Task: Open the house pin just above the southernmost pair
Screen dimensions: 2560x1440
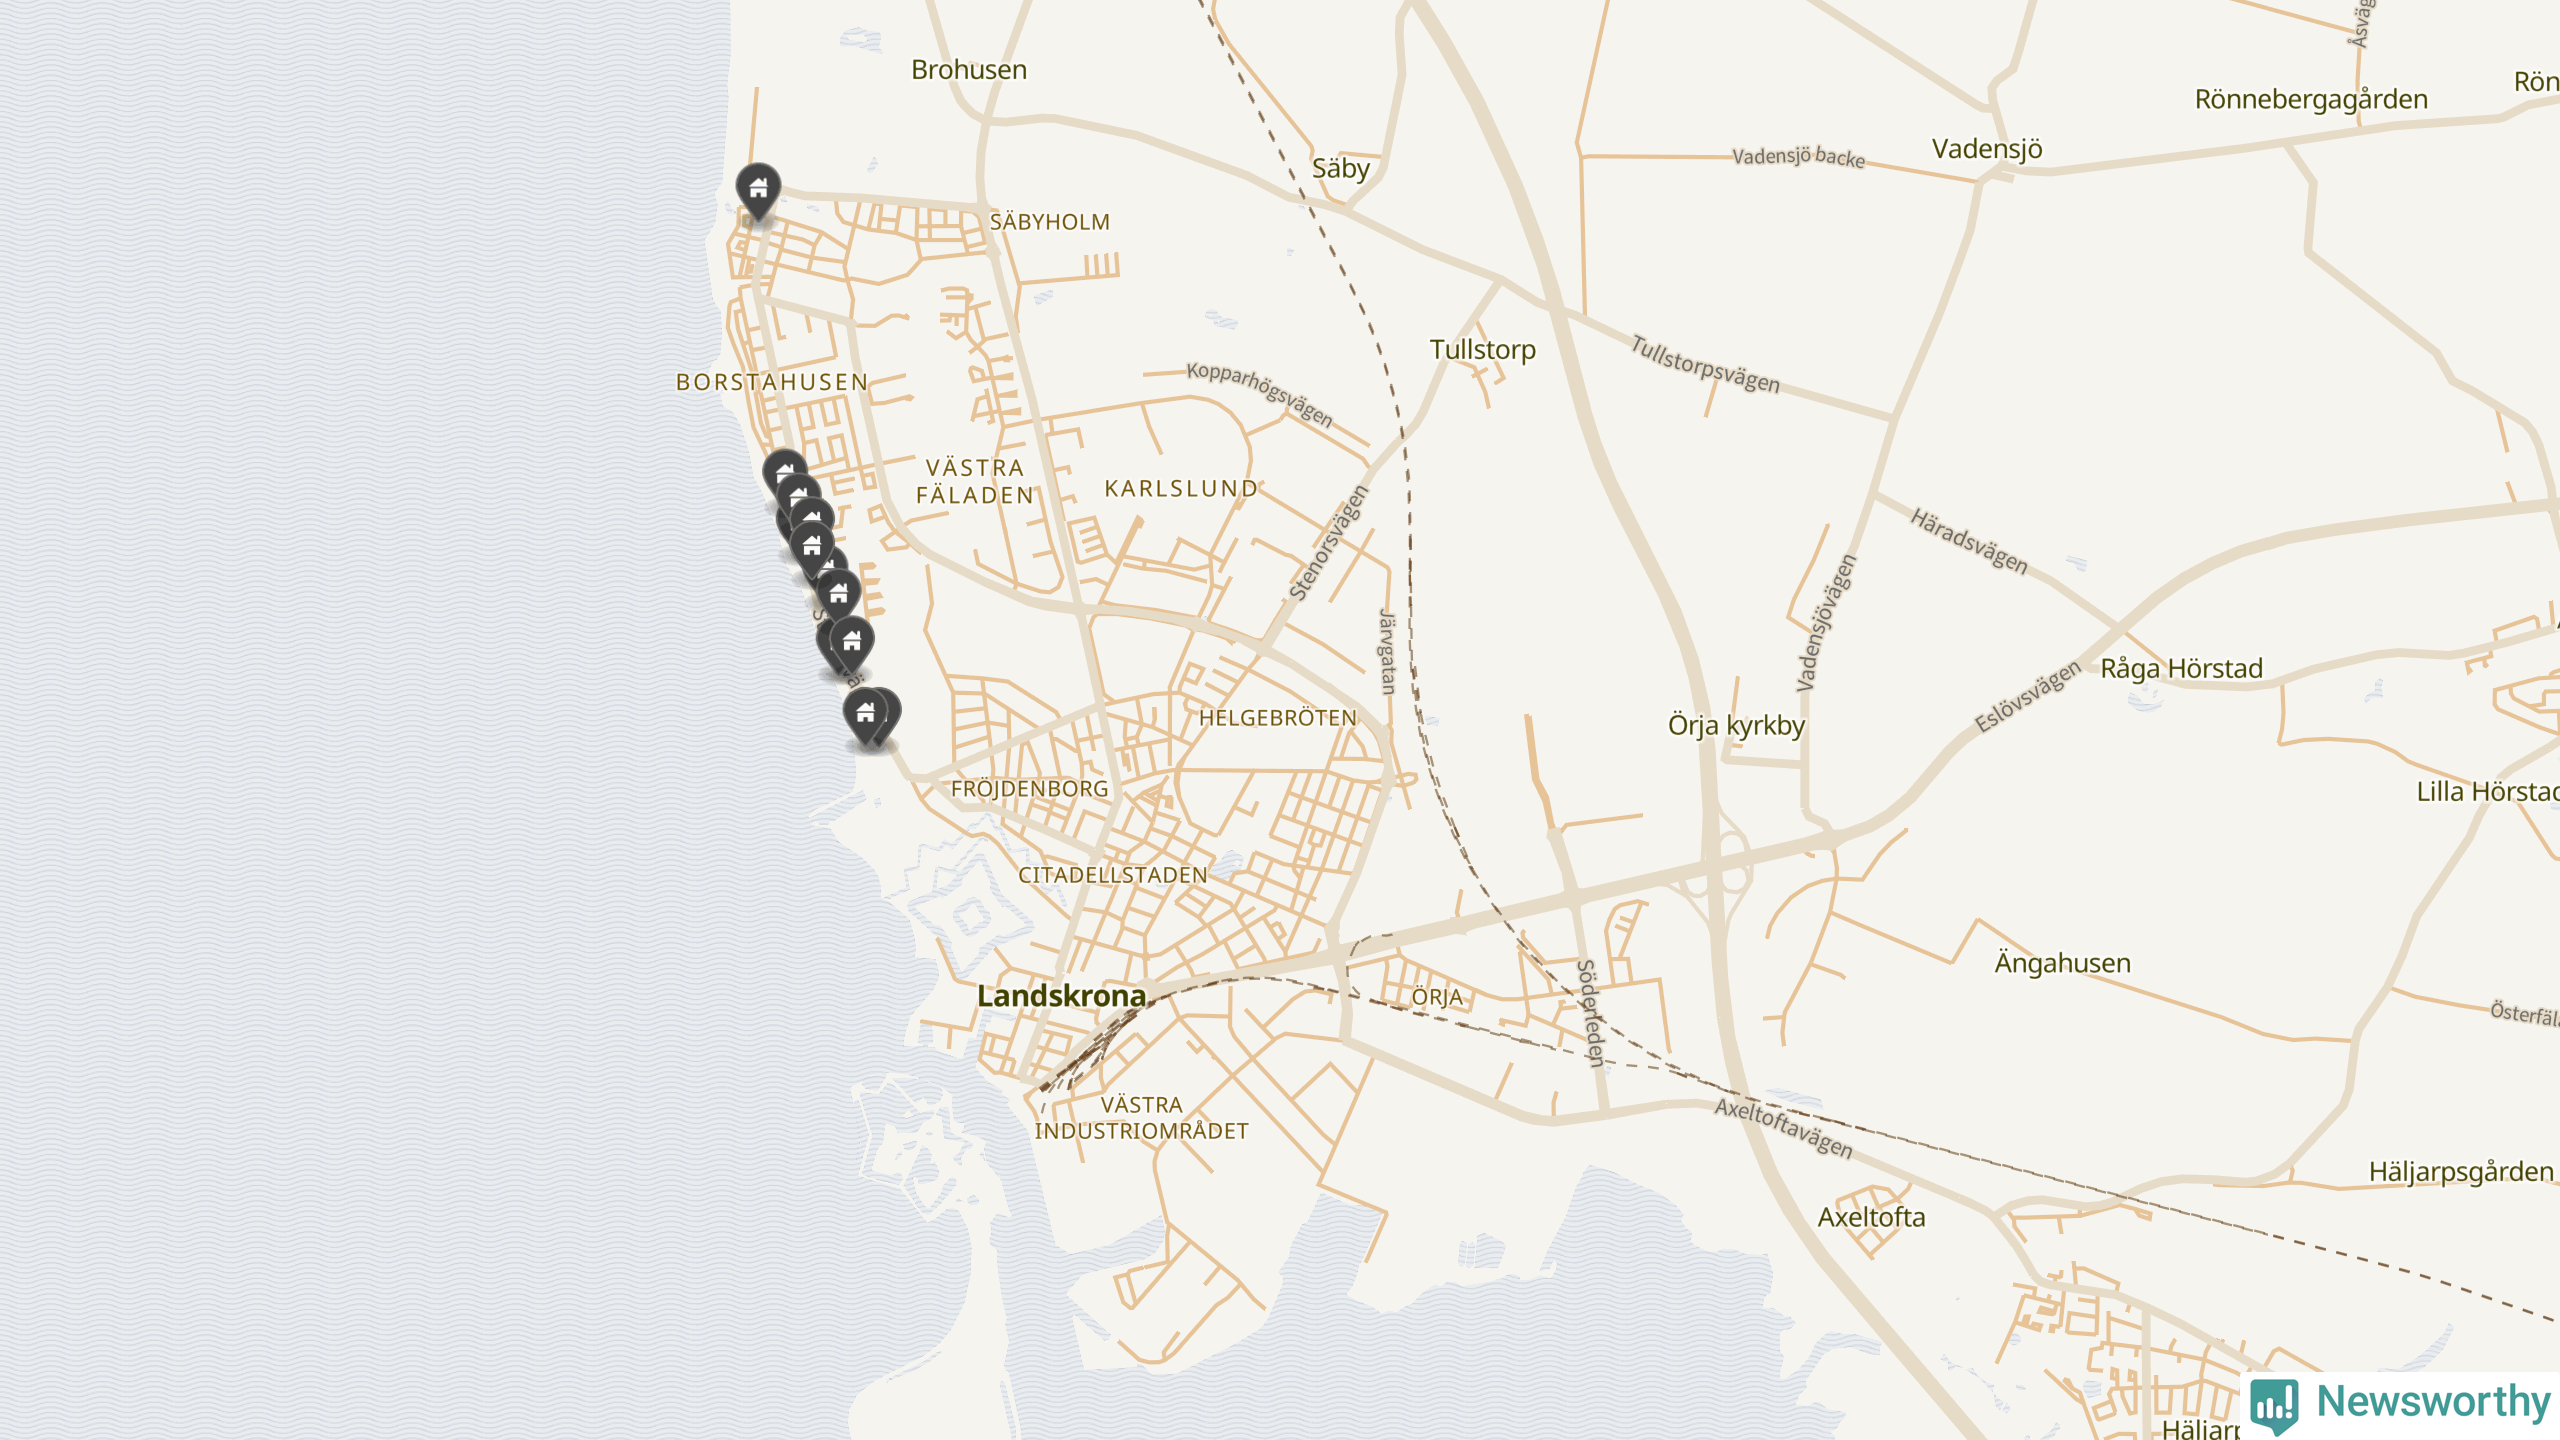Action: click(x=852, y=642)
